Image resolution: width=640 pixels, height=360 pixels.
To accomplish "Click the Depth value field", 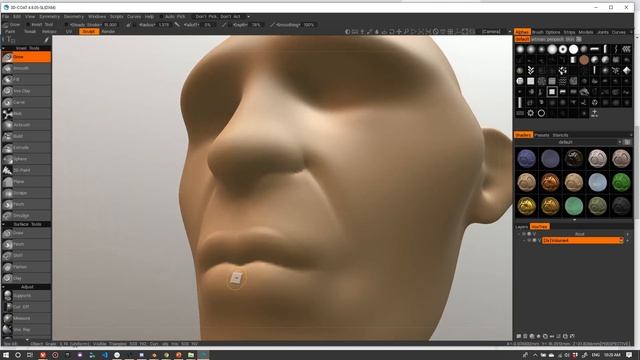I will 256,25.
